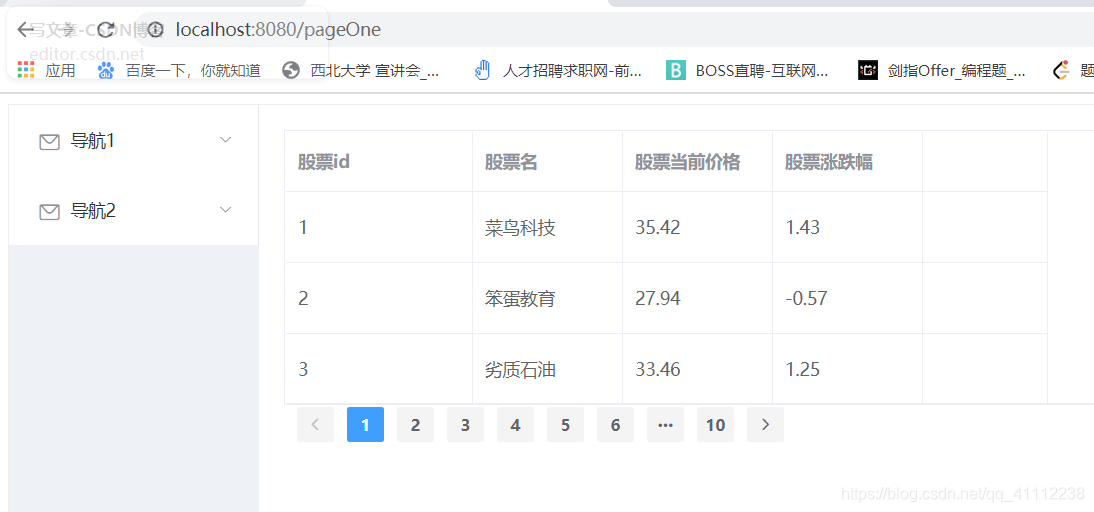Screen dimensions: 1094x512
Task: Go to page 3 in pagination
Action: pos(465,425)
